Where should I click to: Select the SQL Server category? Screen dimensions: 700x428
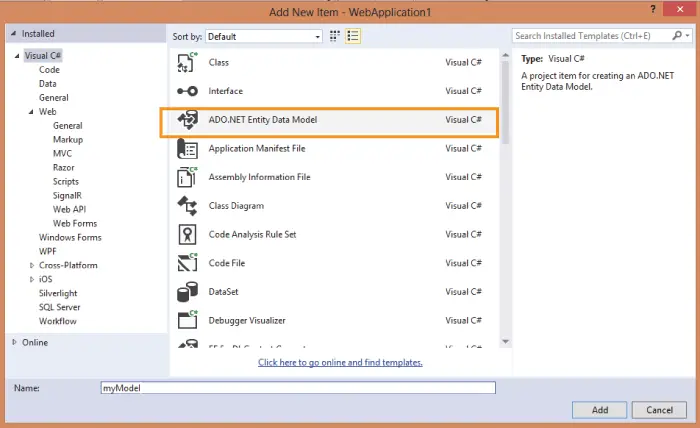pyautogui.click(x=59, y=307)
